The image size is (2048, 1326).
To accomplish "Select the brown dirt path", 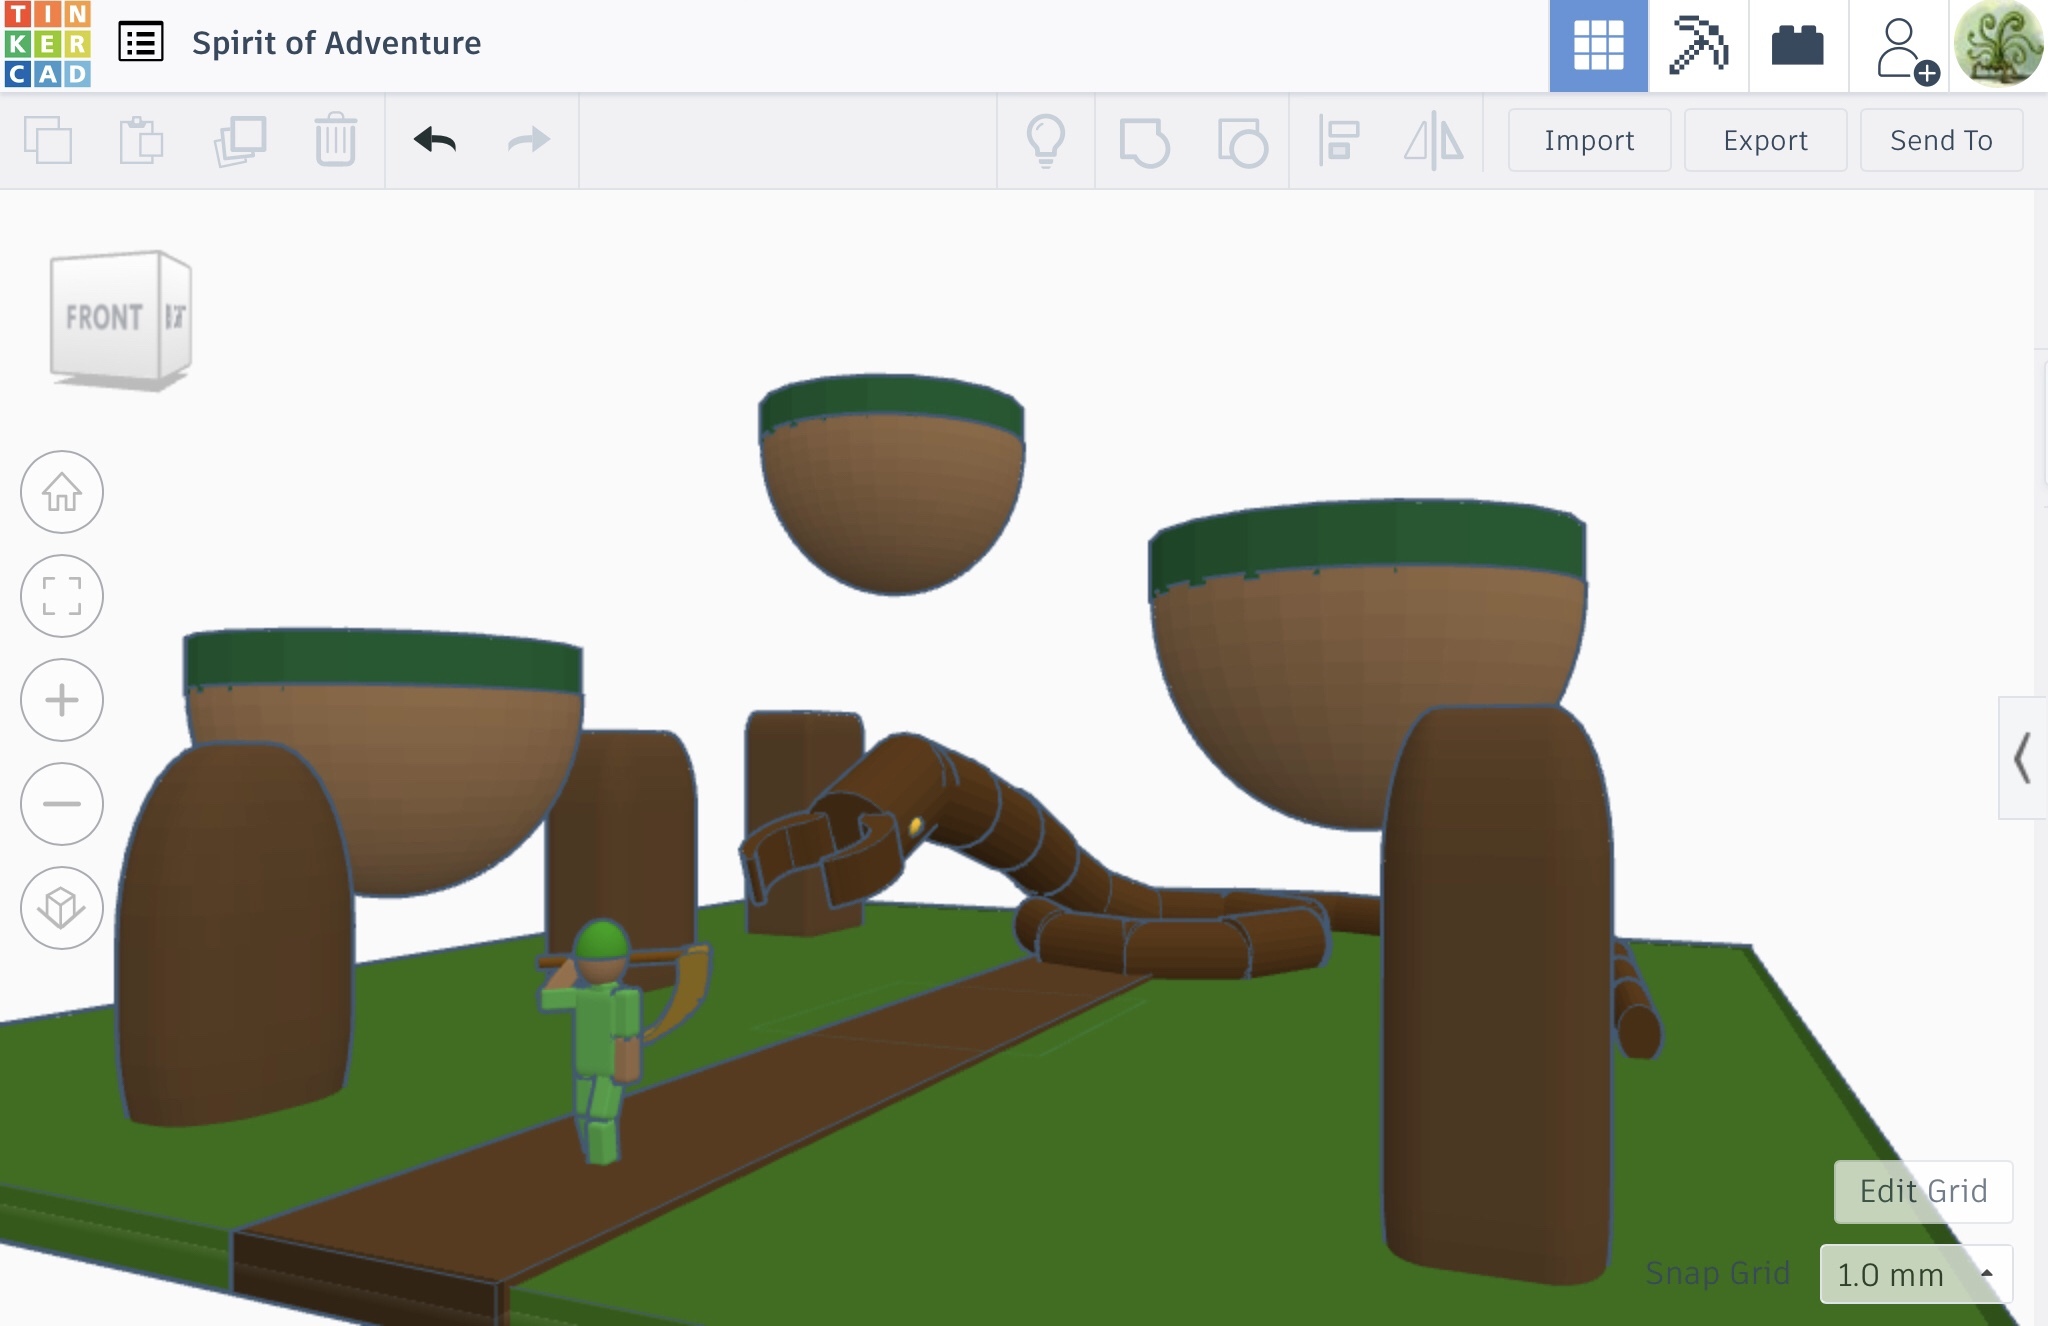I will click(700, 1120).
